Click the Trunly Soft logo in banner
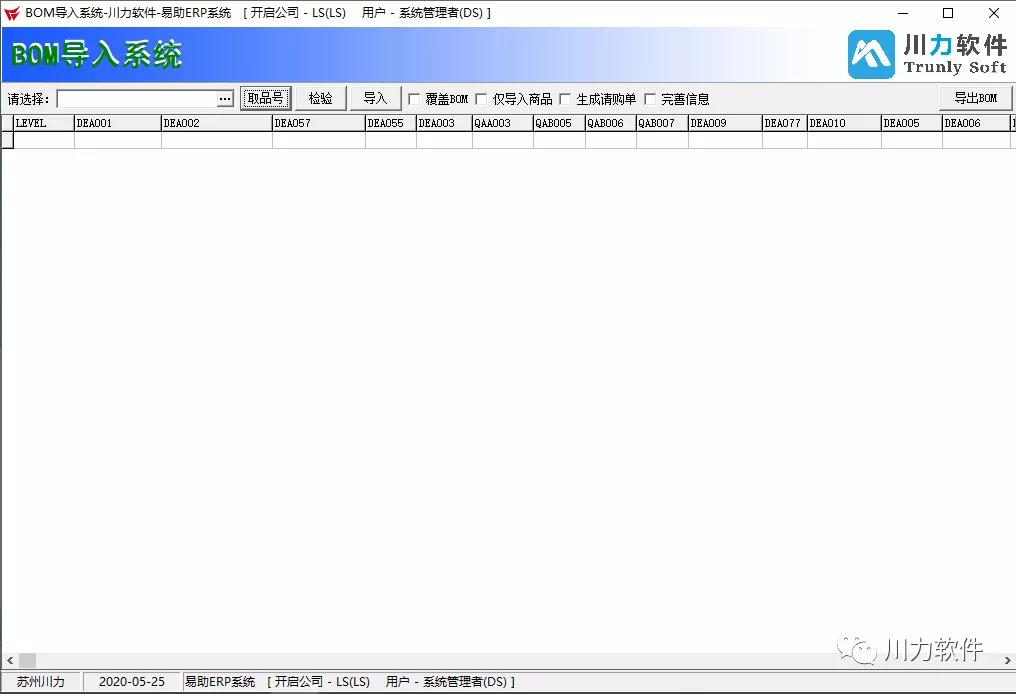The height and width of the screenshot is (694, 1016). coord(927,54)
